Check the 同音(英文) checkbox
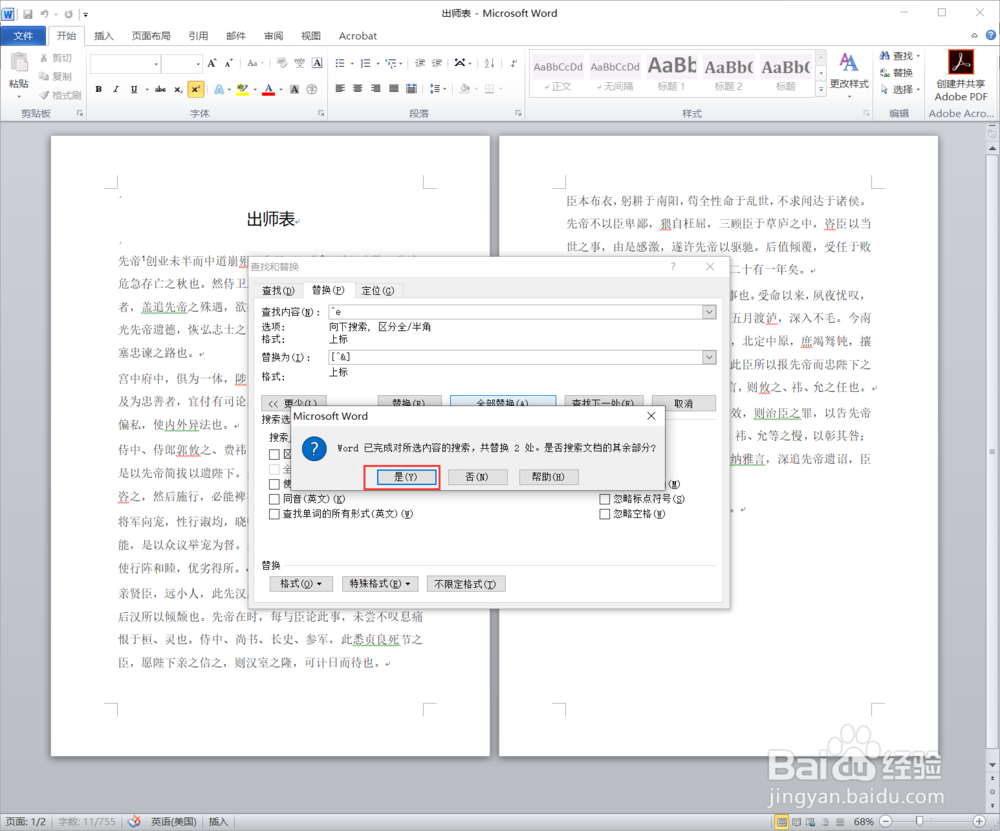Viewport: 1000px width, 831px height. click(x=274, y=497)
